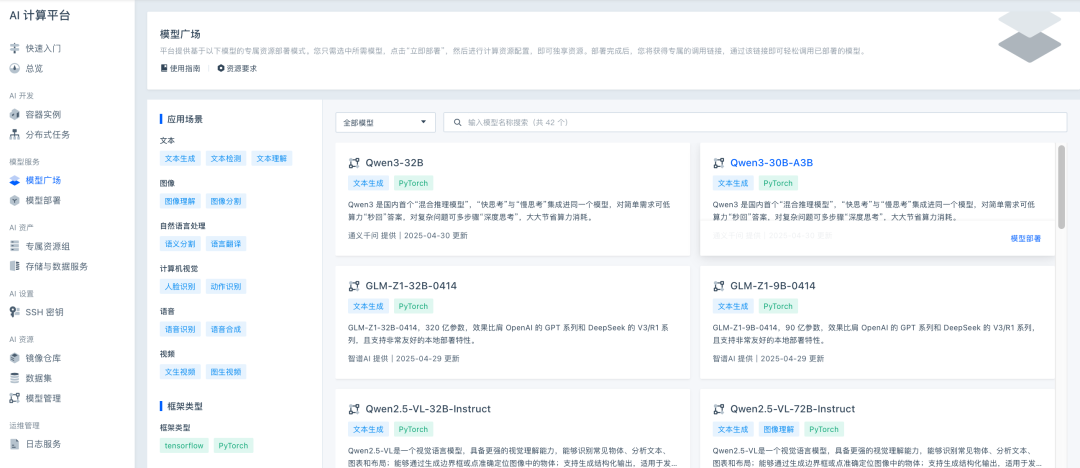Click the 总览 sidebar icon

[14, 68]
